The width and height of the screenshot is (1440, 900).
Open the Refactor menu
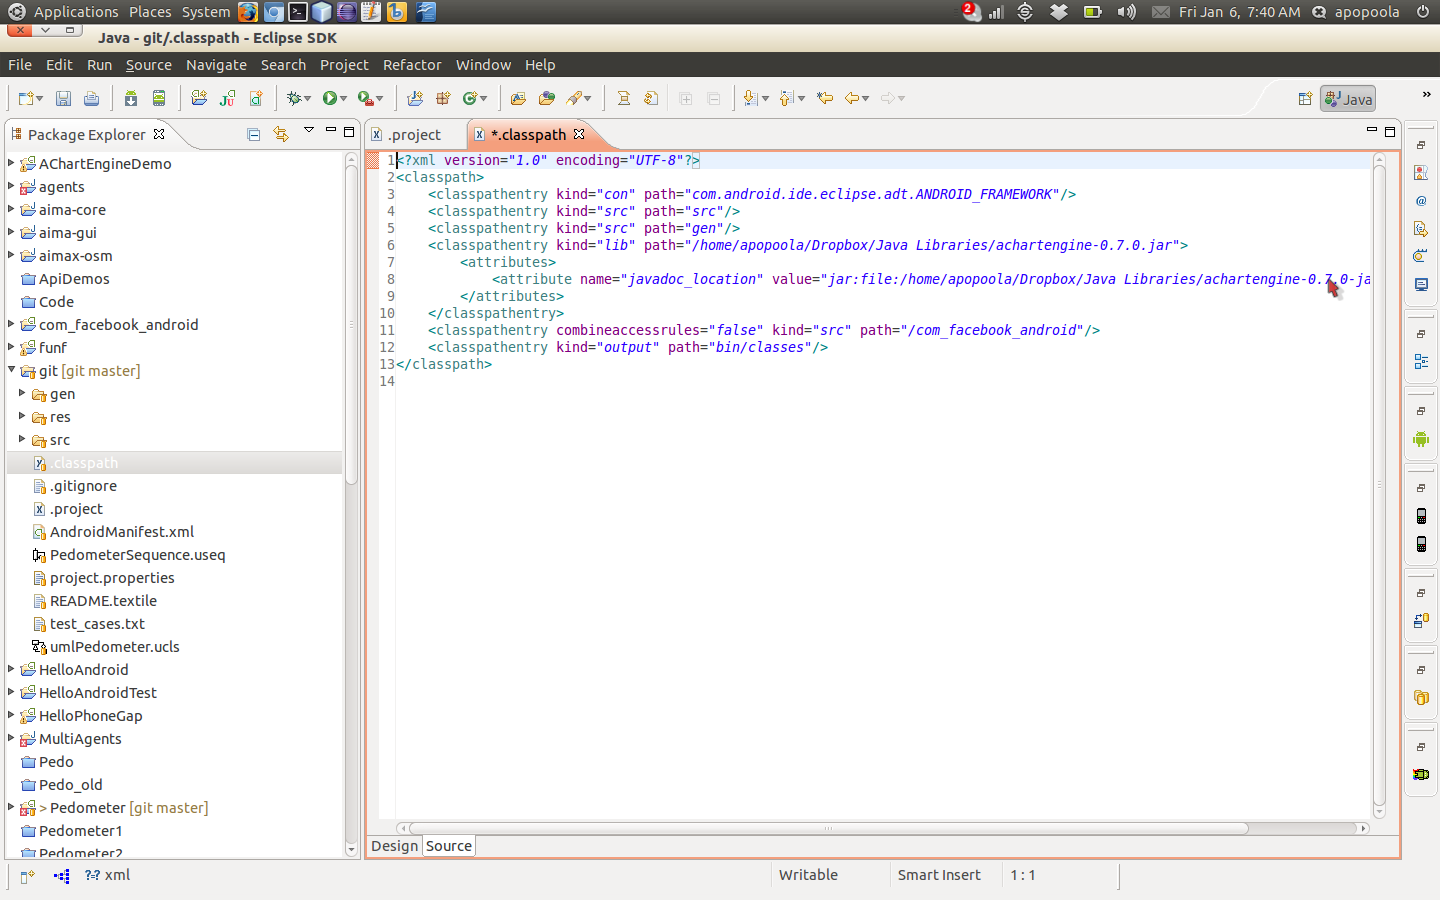[x=412, y=65]
